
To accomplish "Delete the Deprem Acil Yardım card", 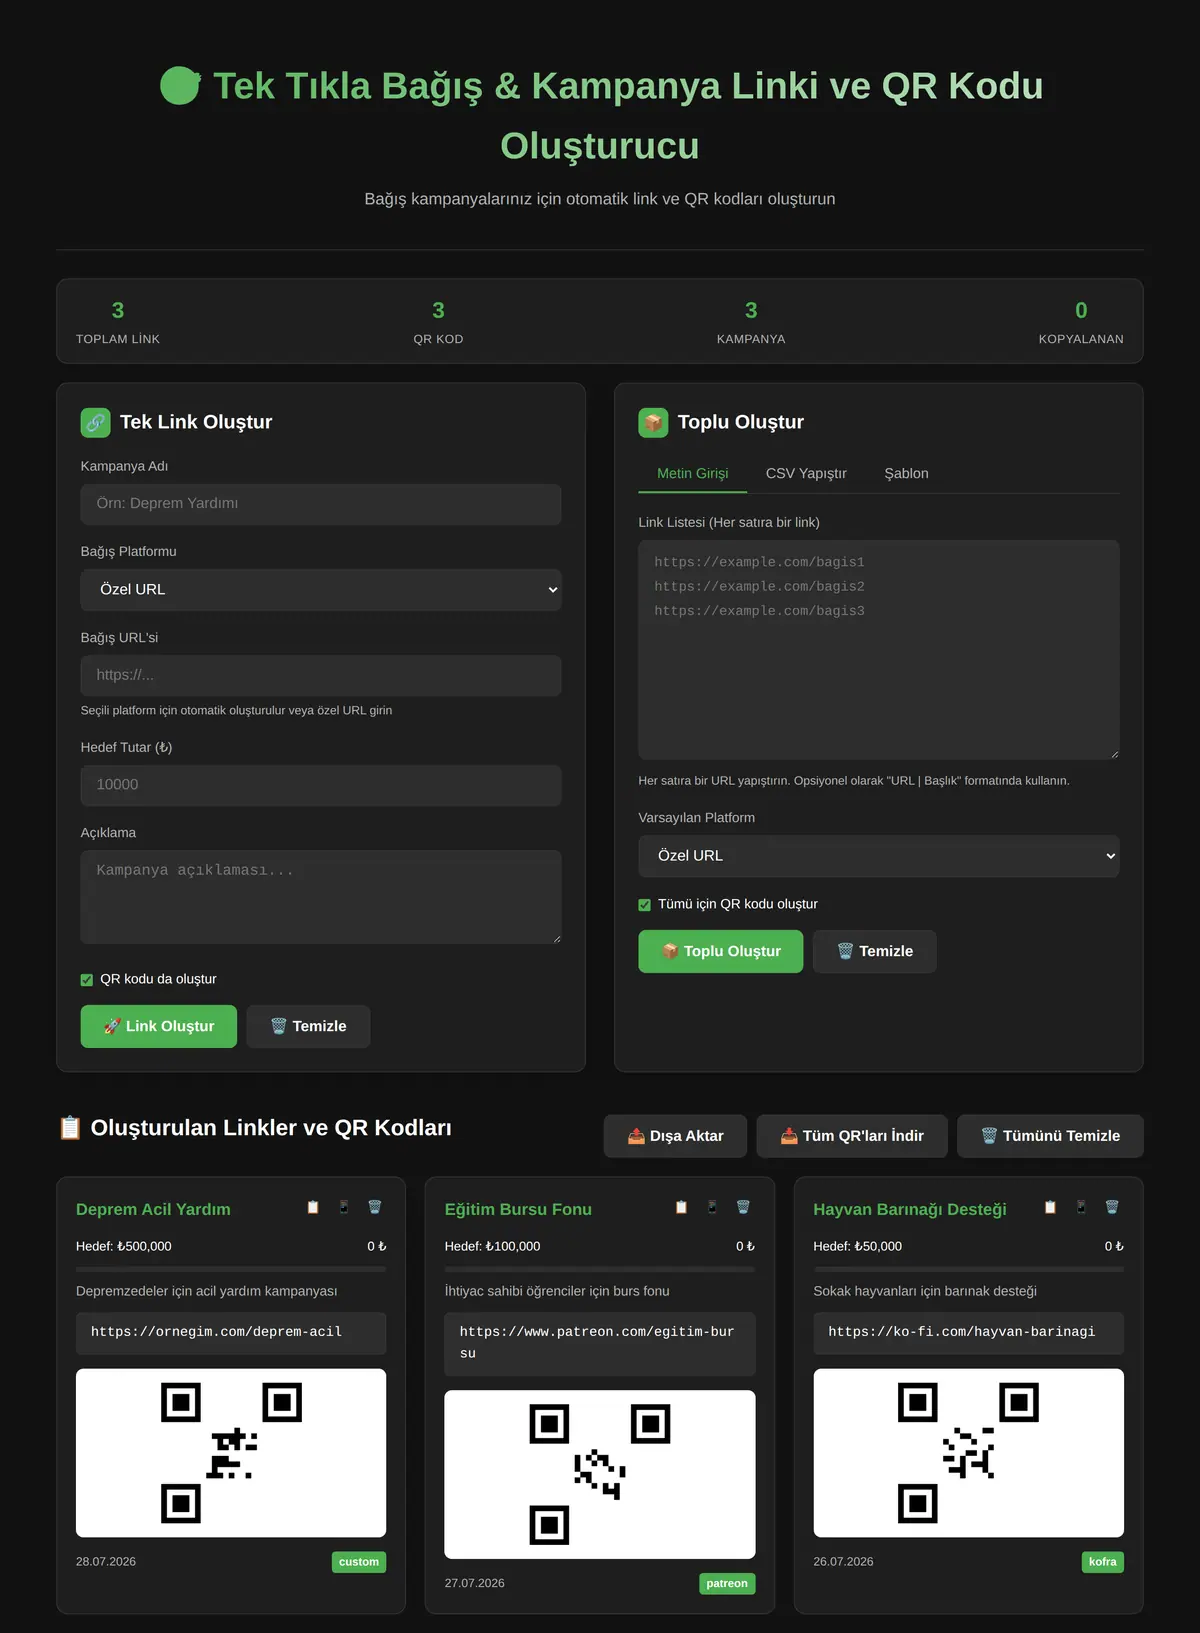I will click(x=375, y=1207).
